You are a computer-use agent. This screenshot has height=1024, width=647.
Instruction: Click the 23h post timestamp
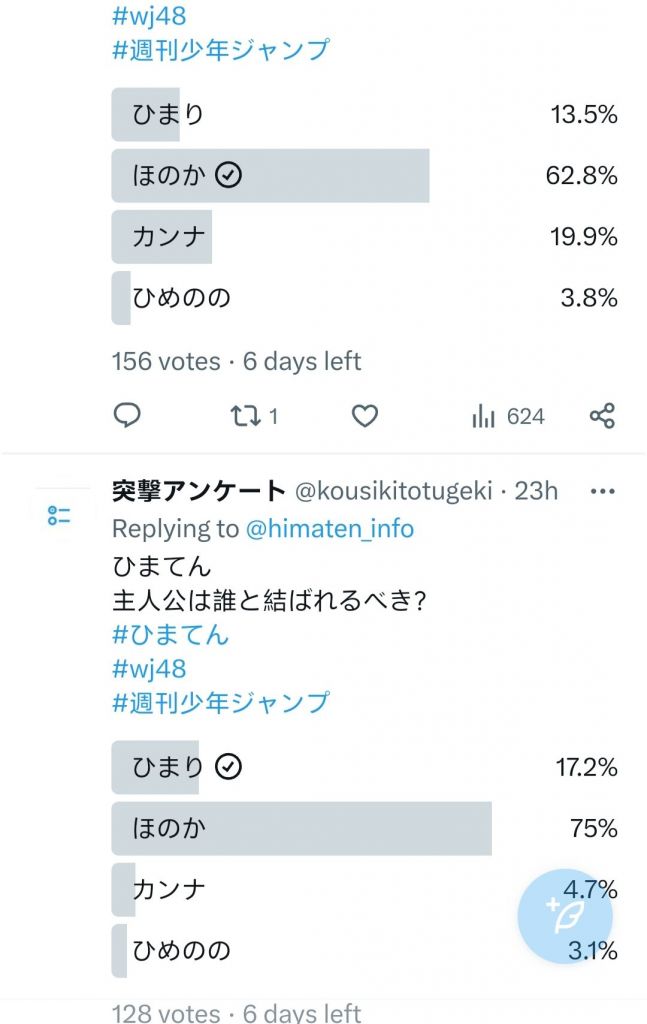pos(536,491)
